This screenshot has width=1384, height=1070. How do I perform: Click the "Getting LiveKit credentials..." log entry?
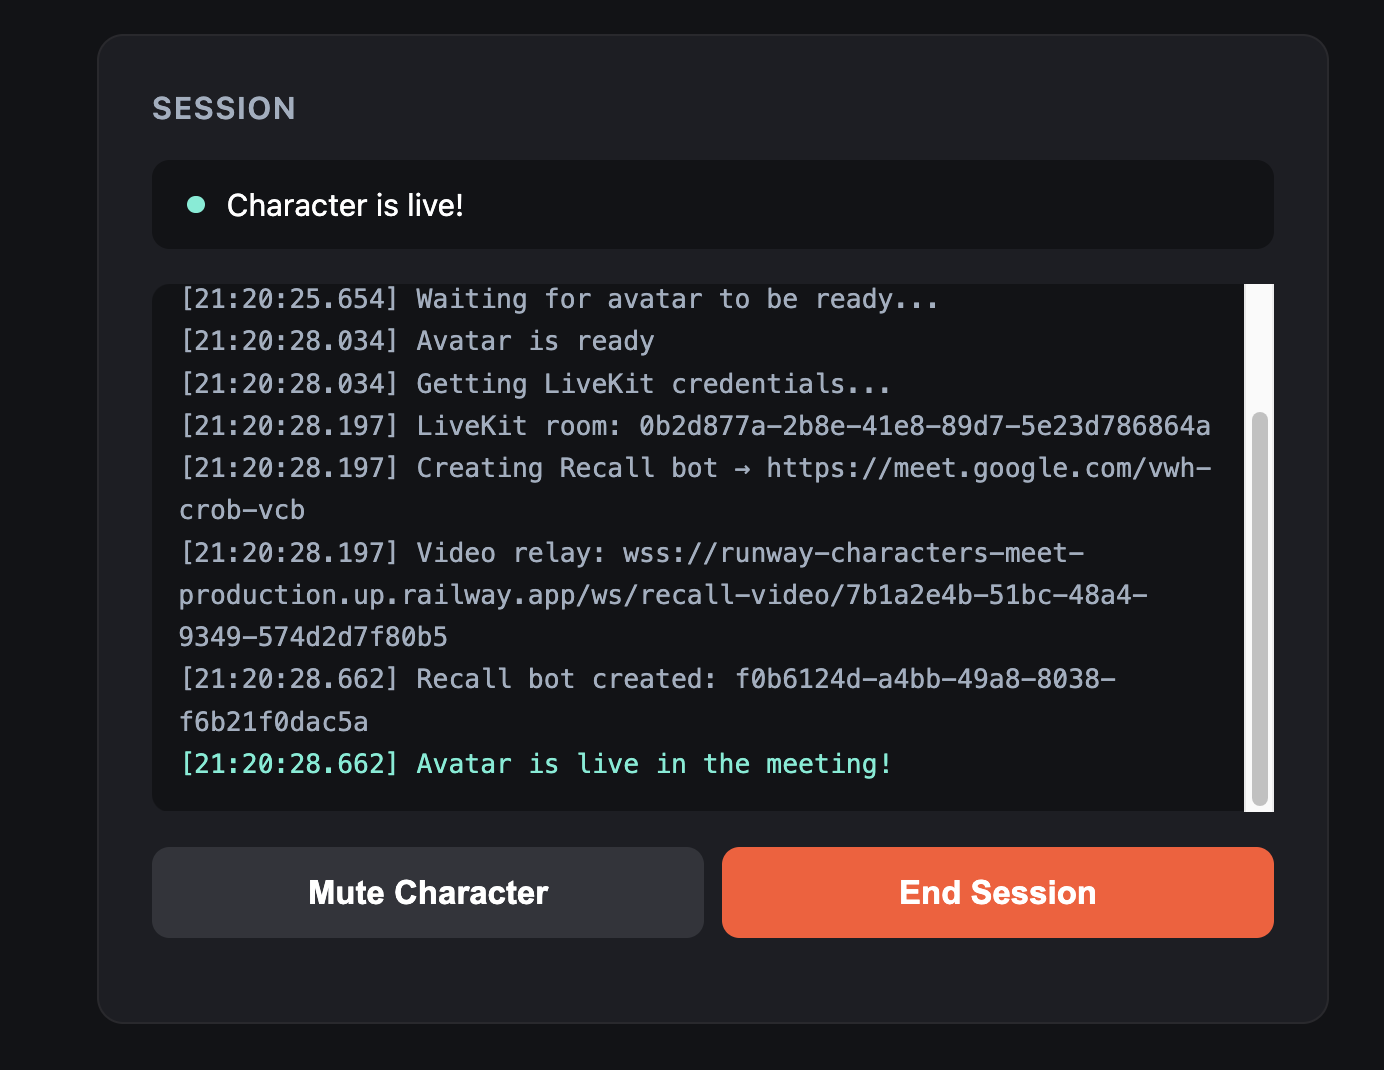(653, 384)
